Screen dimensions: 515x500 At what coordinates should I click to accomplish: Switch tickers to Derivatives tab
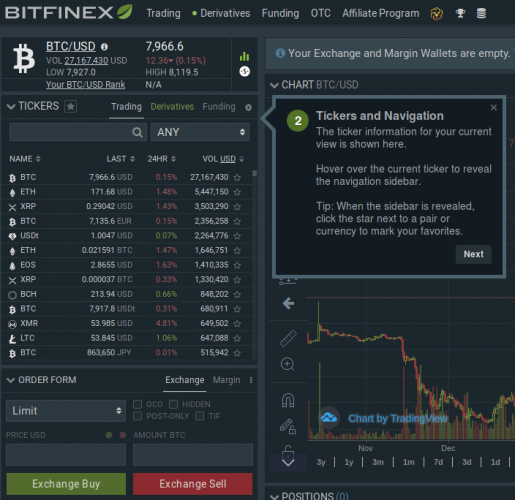coord(172,107)
